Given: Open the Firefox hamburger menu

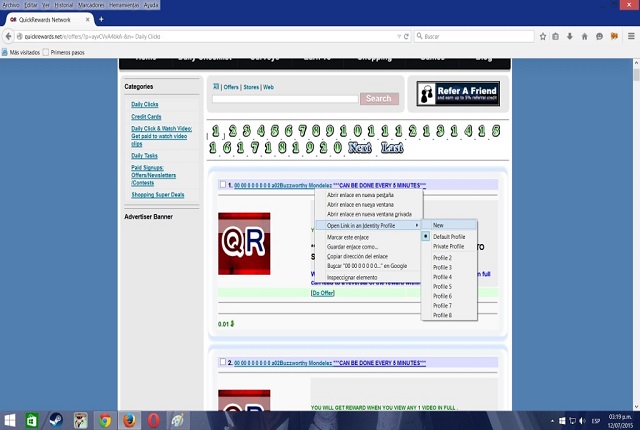Looking at the screenshot, I should click(x=630, y=36).
